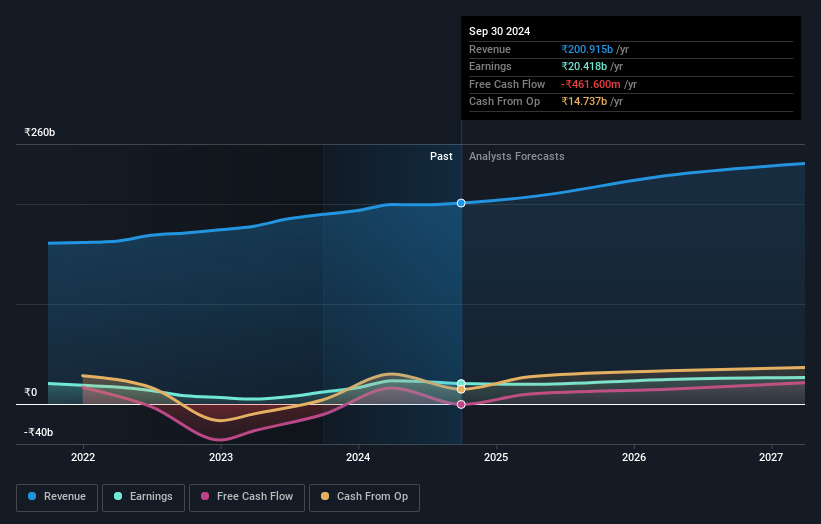Click the Earnings teal data point marker
Viewport: 821px width, 524px height.
click(x=461, y=383)
